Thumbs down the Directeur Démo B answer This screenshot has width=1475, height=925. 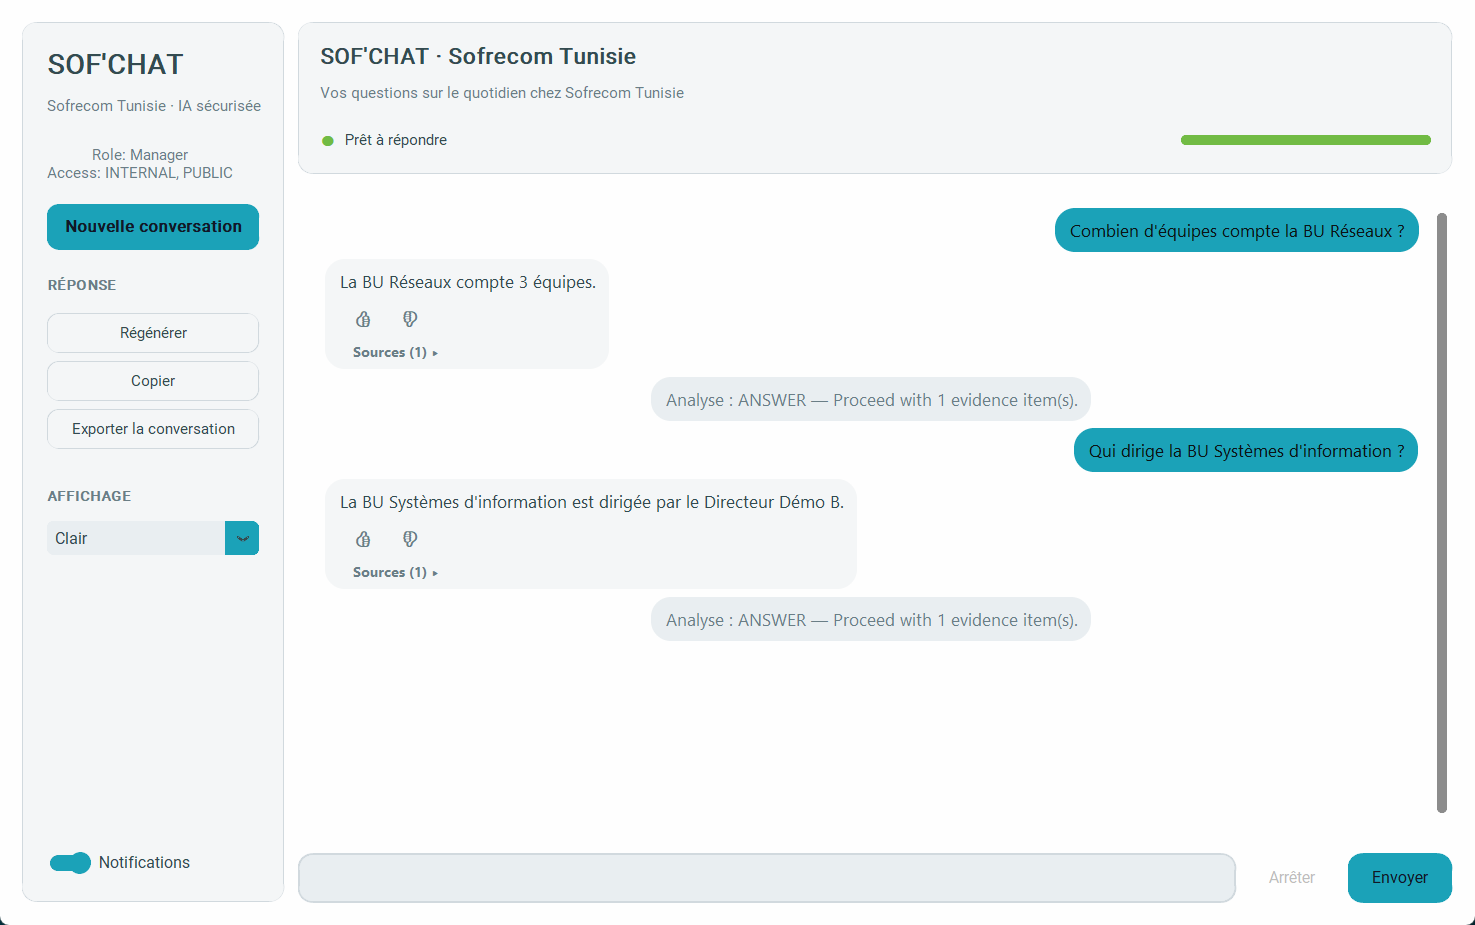tap(410, 539)
